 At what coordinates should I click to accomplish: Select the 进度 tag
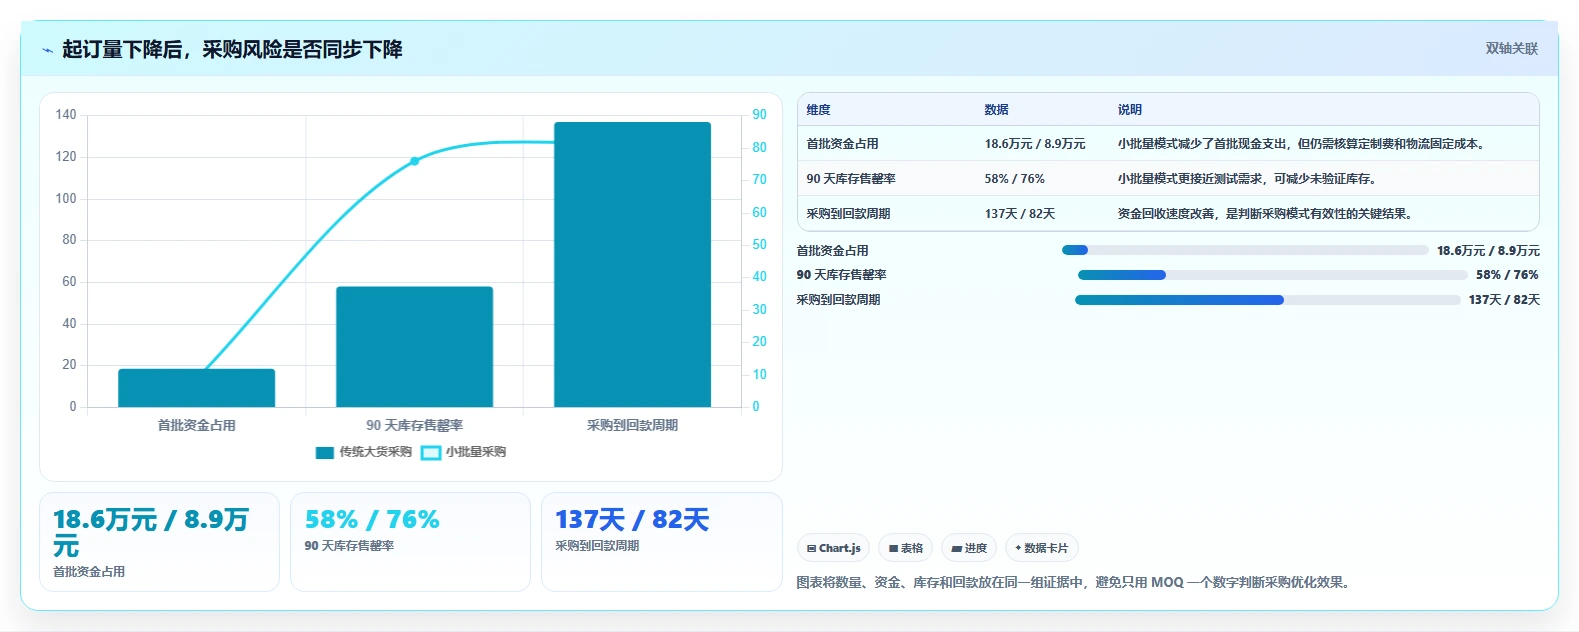pyautogui.click(x=969, y=548)
